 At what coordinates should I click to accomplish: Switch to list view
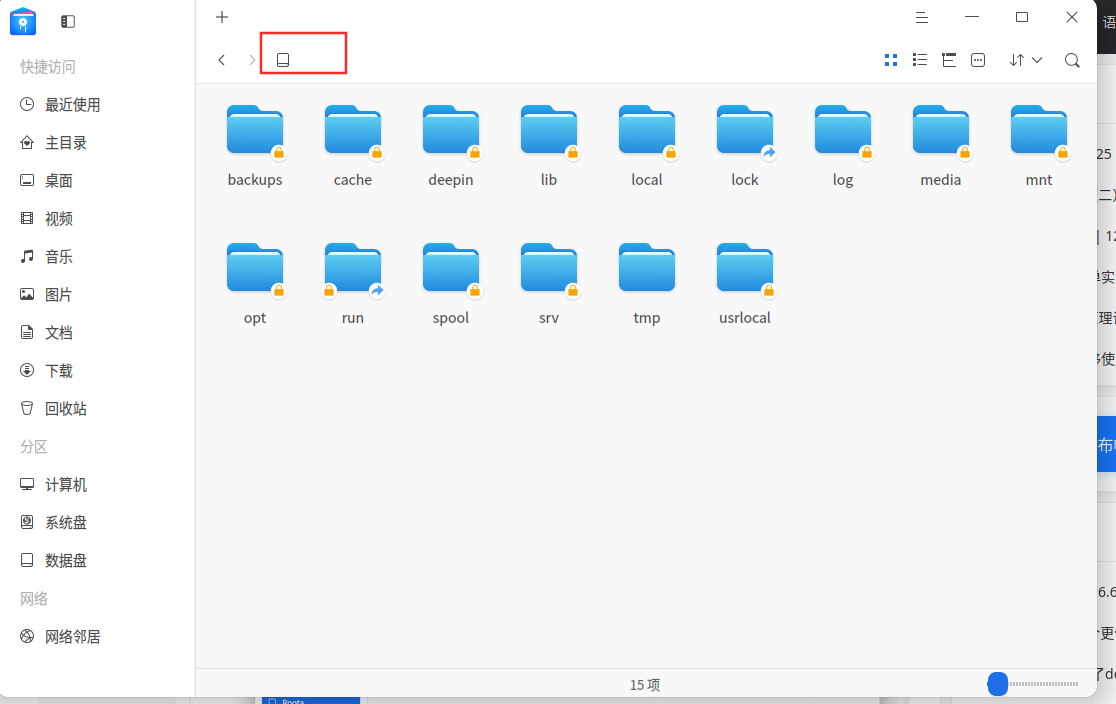[920, 60]
